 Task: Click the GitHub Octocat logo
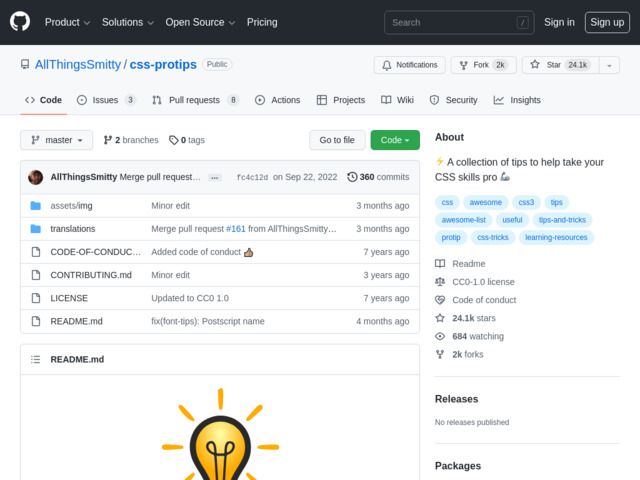click(x=20, y=22)
